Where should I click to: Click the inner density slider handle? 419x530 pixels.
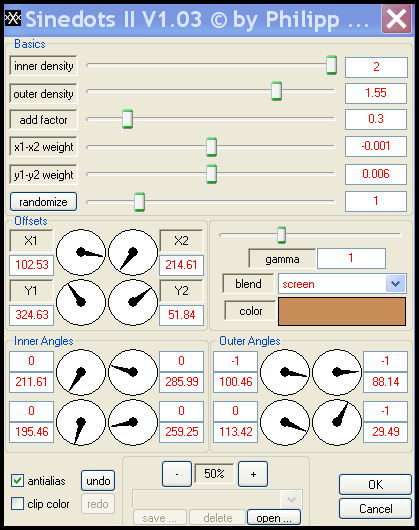point(331,65)
